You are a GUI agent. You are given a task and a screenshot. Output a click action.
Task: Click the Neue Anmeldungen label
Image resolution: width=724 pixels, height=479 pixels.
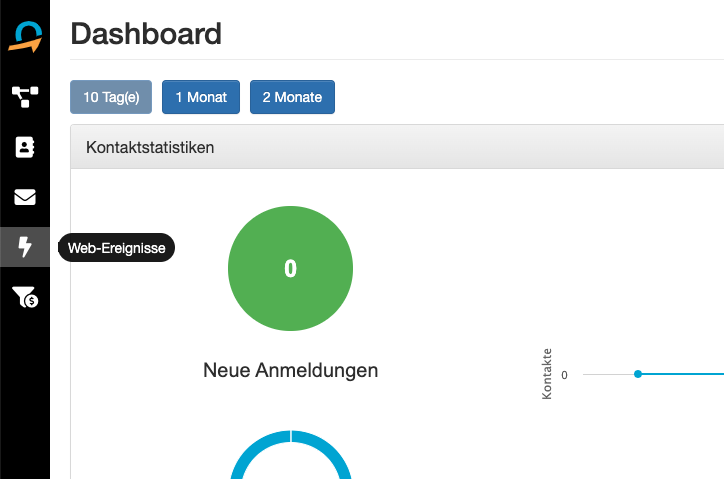coord(290,370)
